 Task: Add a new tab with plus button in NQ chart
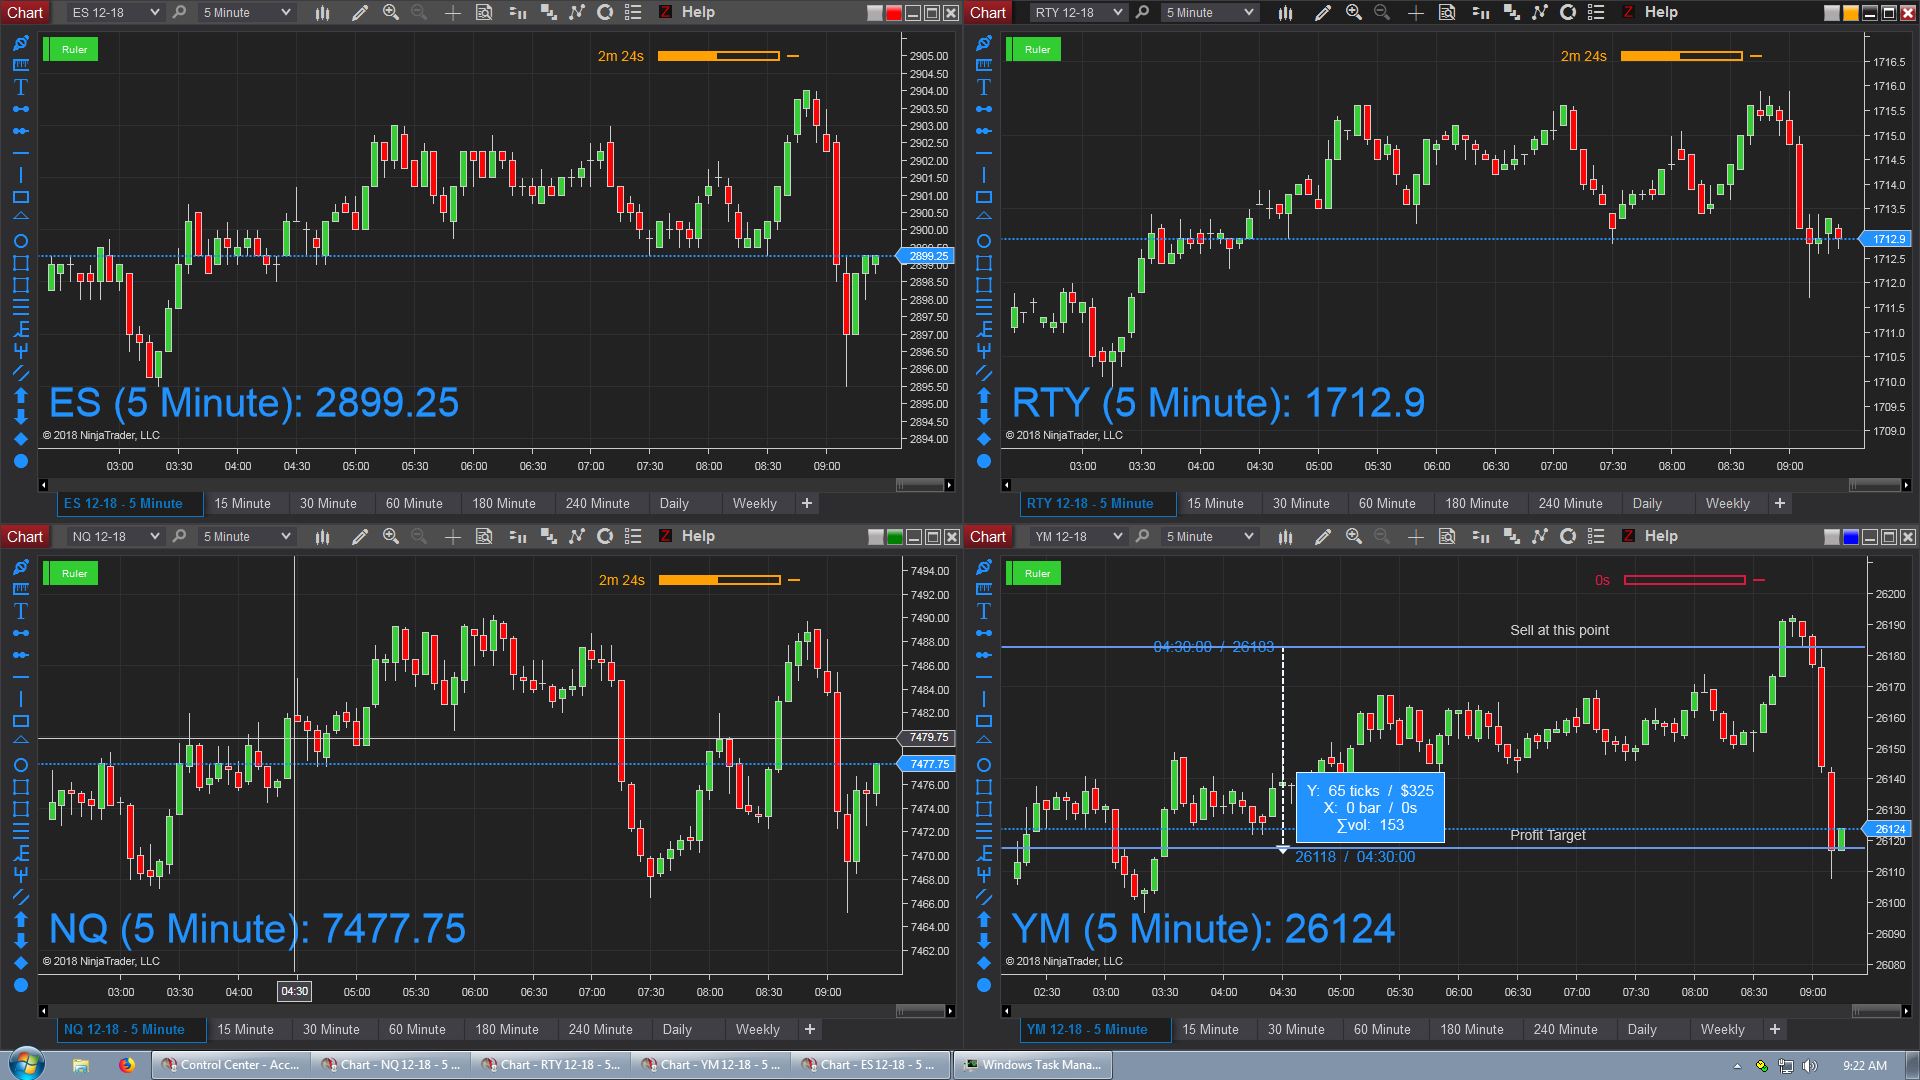tap(810, 1029)
